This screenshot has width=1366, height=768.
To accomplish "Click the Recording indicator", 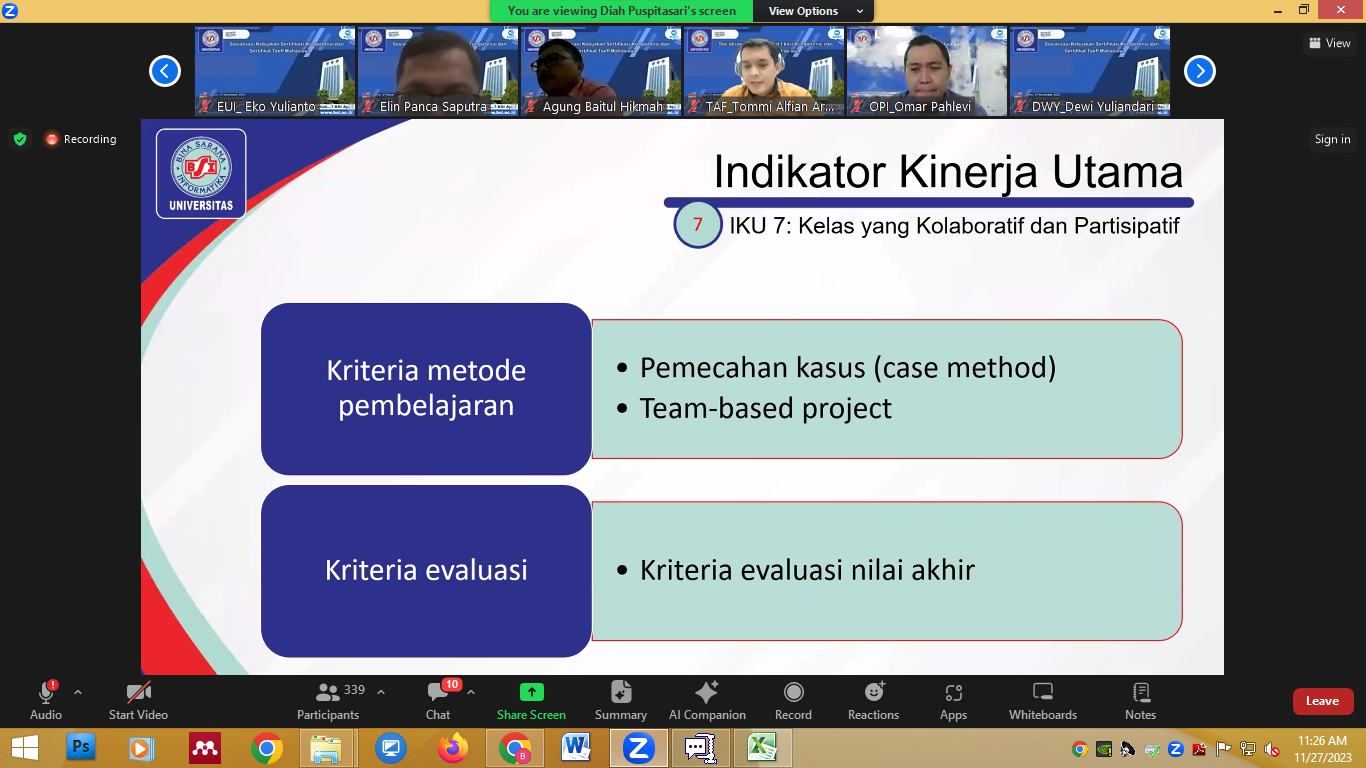I will 81,139.
